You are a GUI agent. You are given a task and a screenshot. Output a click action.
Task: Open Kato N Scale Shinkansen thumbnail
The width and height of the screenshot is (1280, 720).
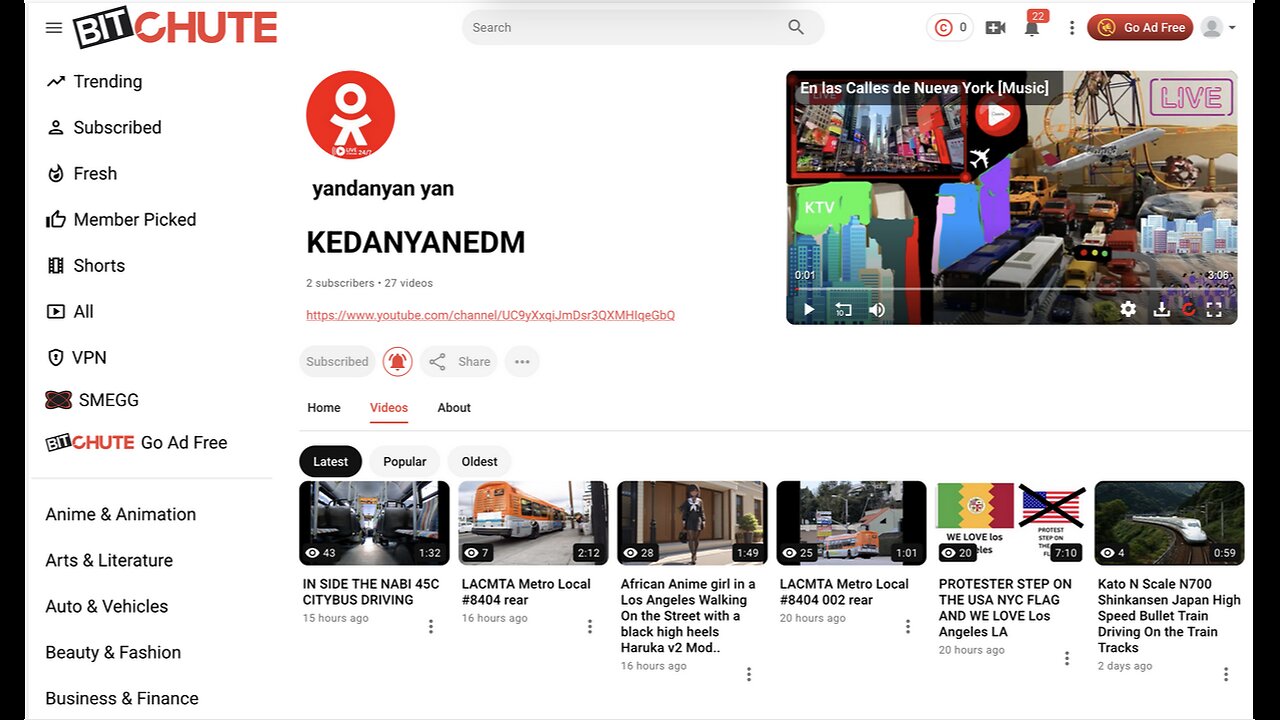[1169, 523]
